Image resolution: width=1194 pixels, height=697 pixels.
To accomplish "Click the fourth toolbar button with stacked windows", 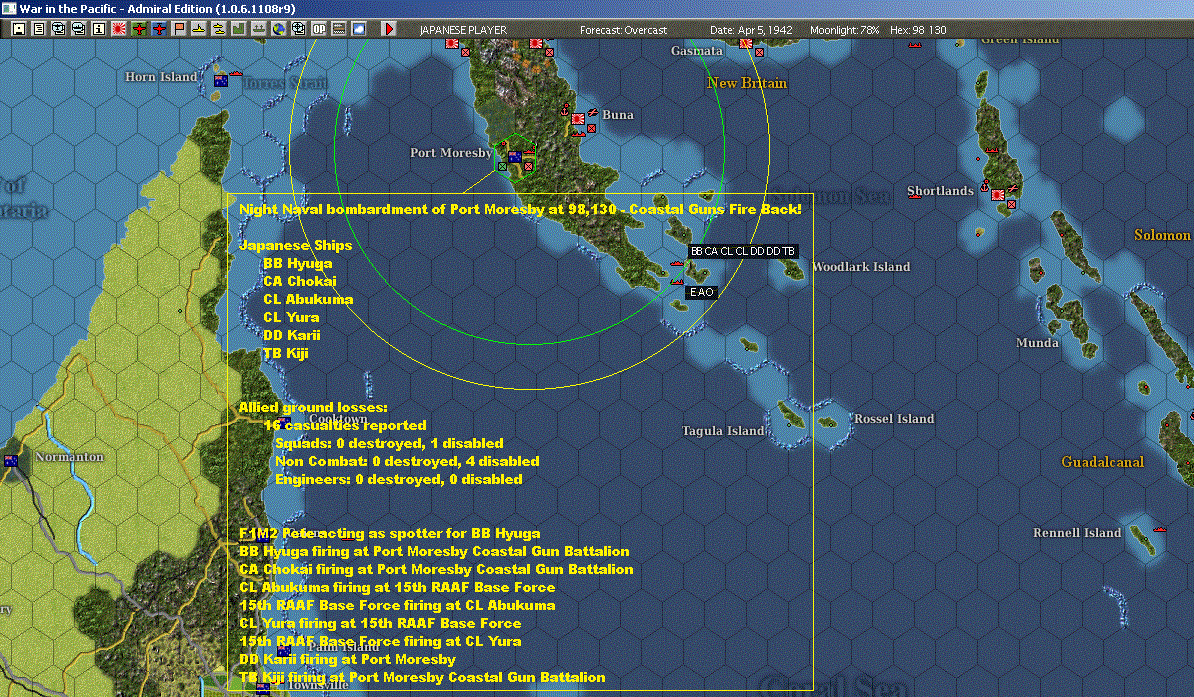I will (78, 29).
